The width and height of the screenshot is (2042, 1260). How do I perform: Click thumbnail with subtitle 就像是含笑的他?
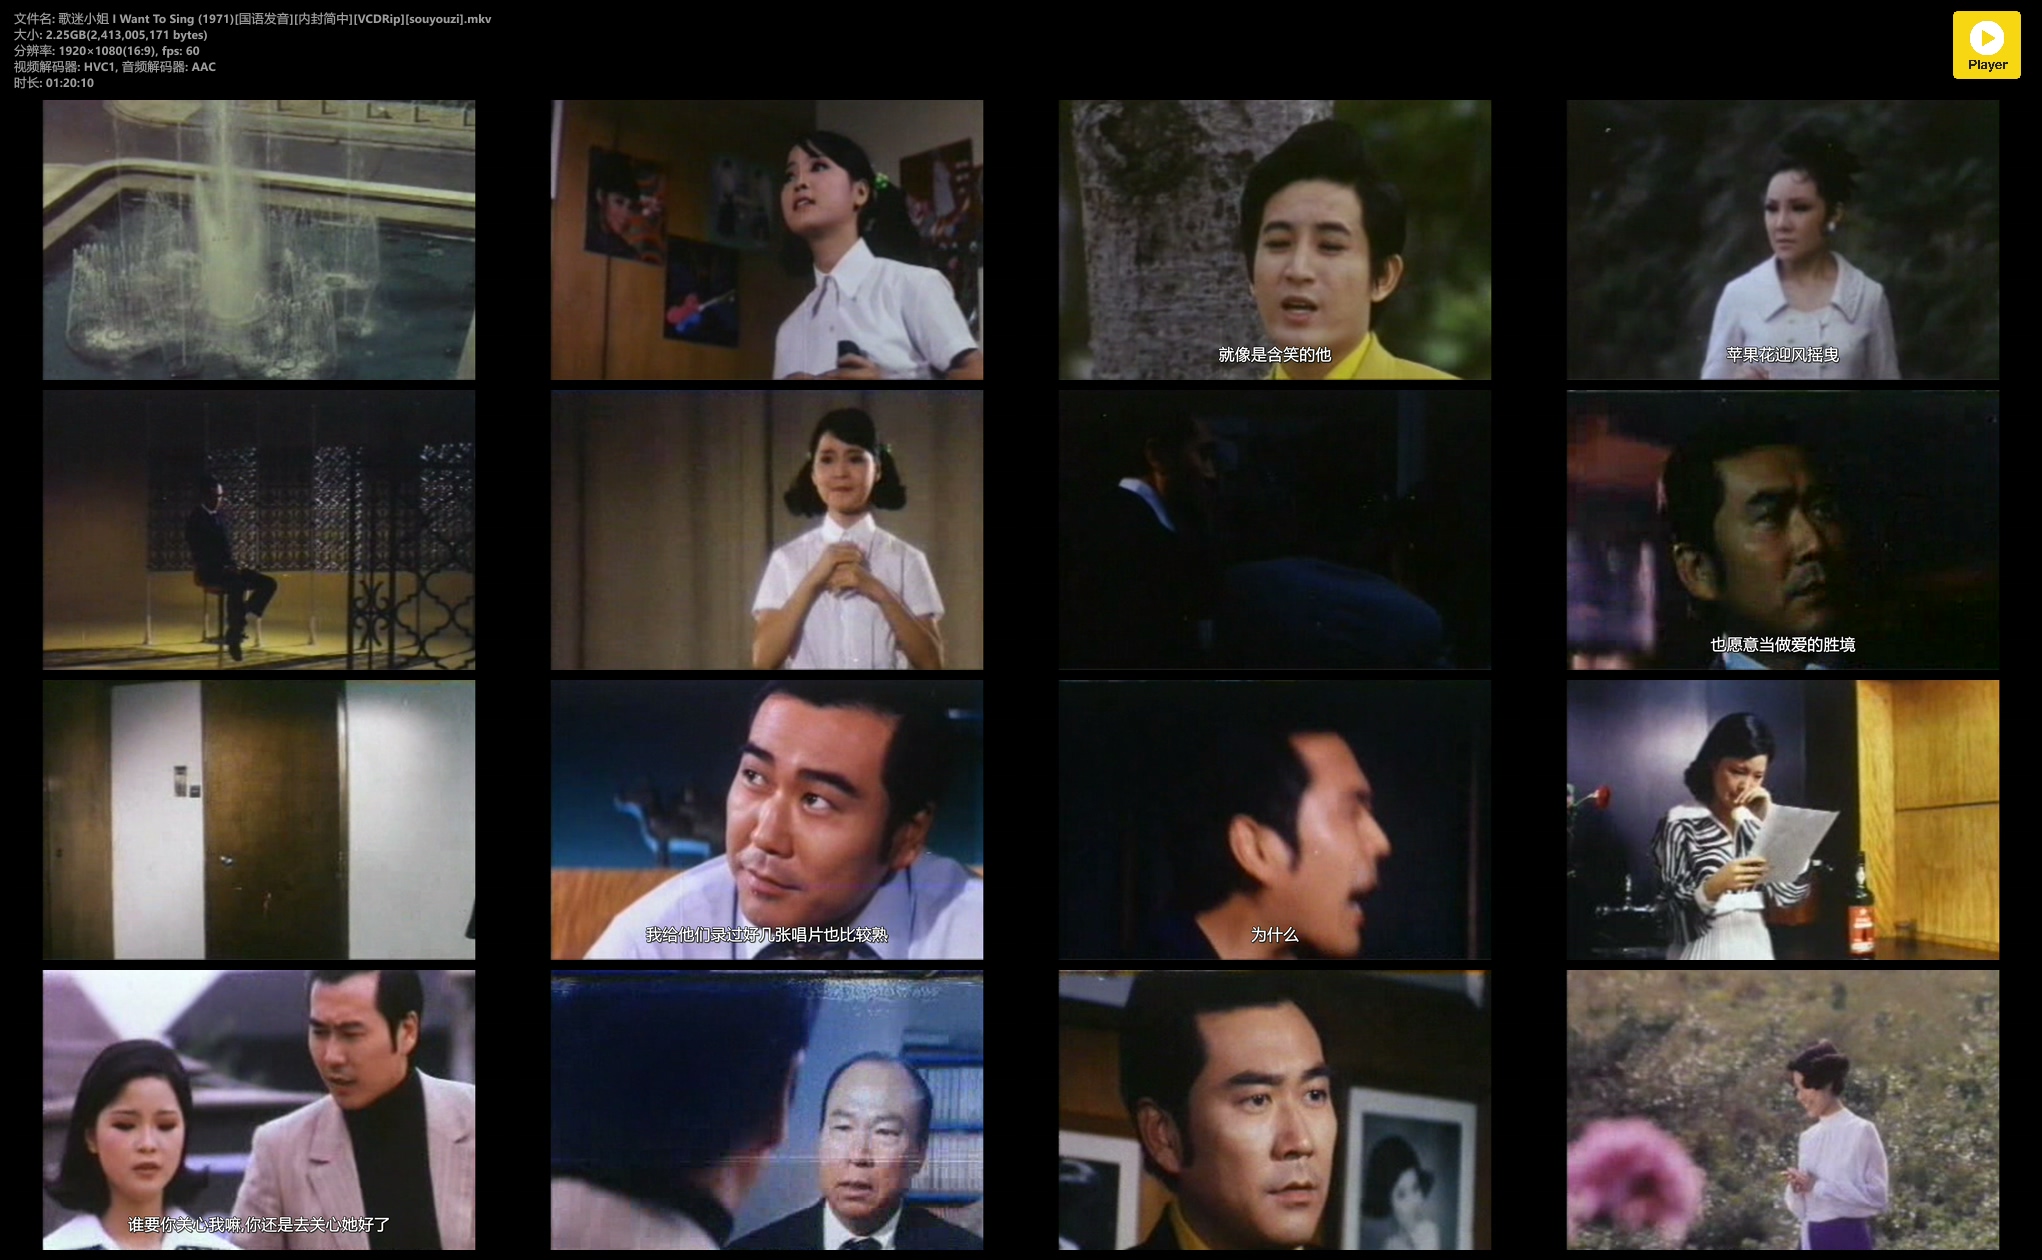tap(1275, 239)
